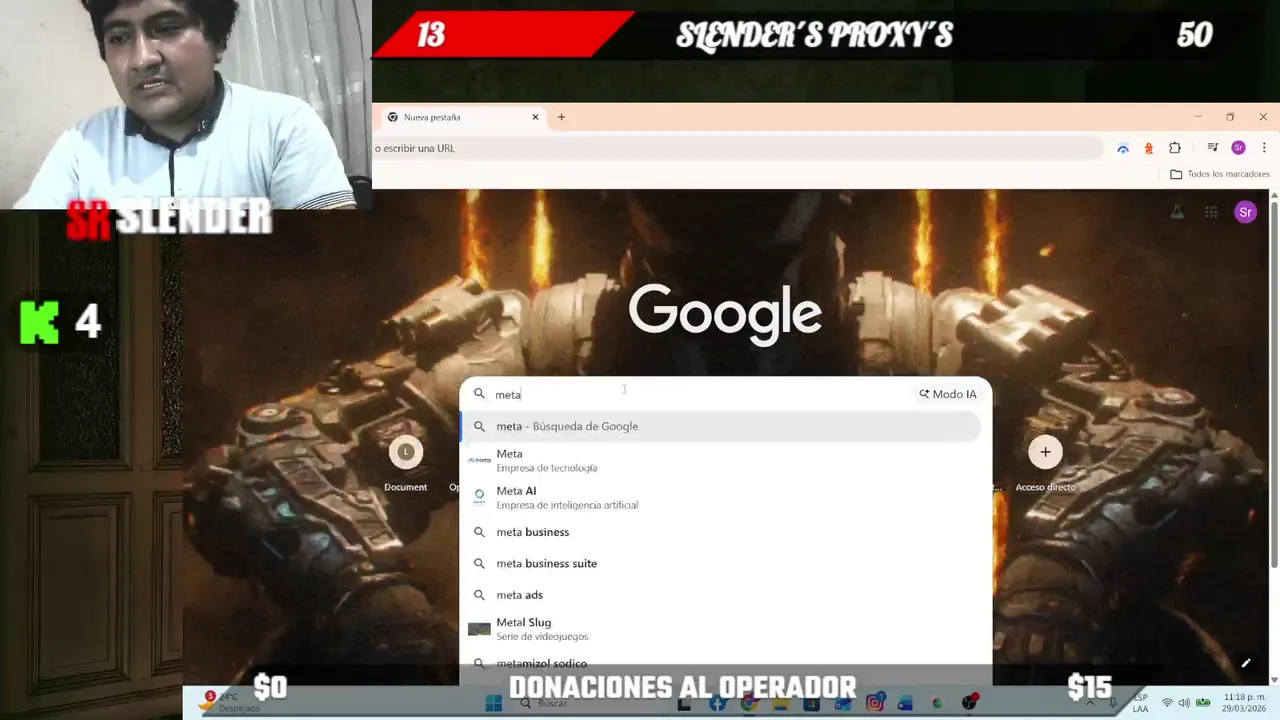Screen dimensions: 1280x720
Task: Open the Facebook taskbar icon
Action: (717, 703)
